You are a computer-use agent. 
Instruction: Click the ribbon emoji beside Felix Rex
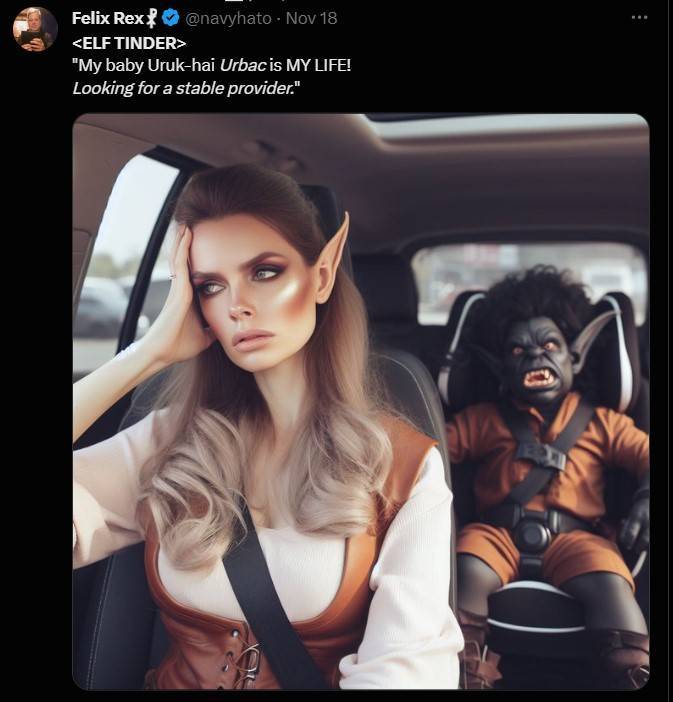tap(152, 19)
